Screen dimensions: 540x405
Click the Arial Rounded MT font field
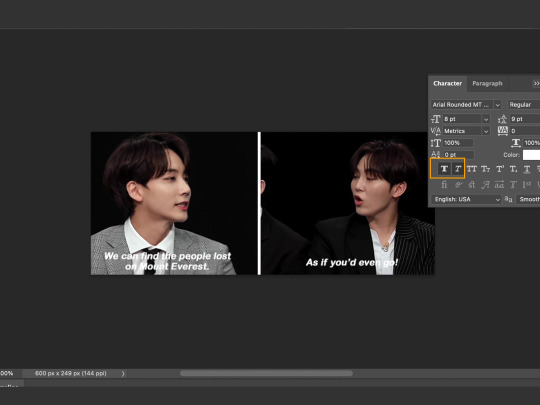(463, 104)
